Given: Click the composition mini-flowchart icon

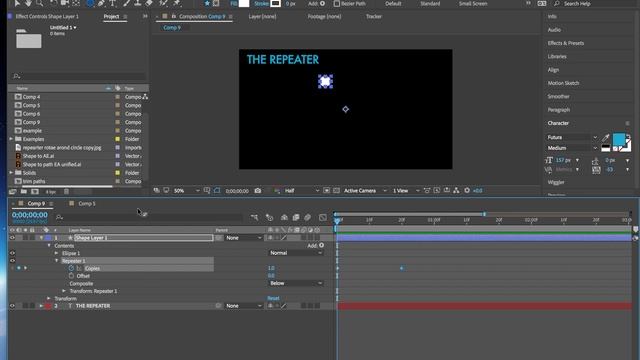Looking at the screenshot, I should coord(254,218).
